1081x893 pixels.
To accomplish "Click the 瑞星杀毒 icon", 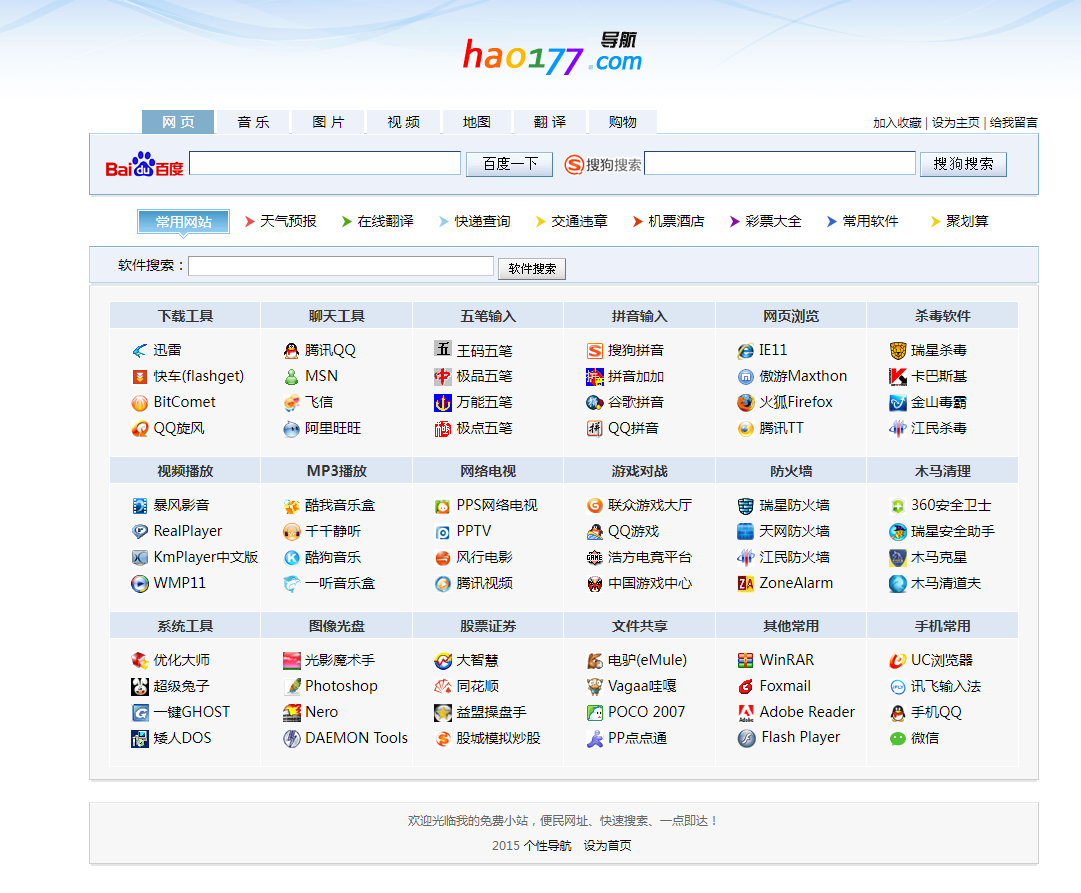I will (x=897, y=351).
